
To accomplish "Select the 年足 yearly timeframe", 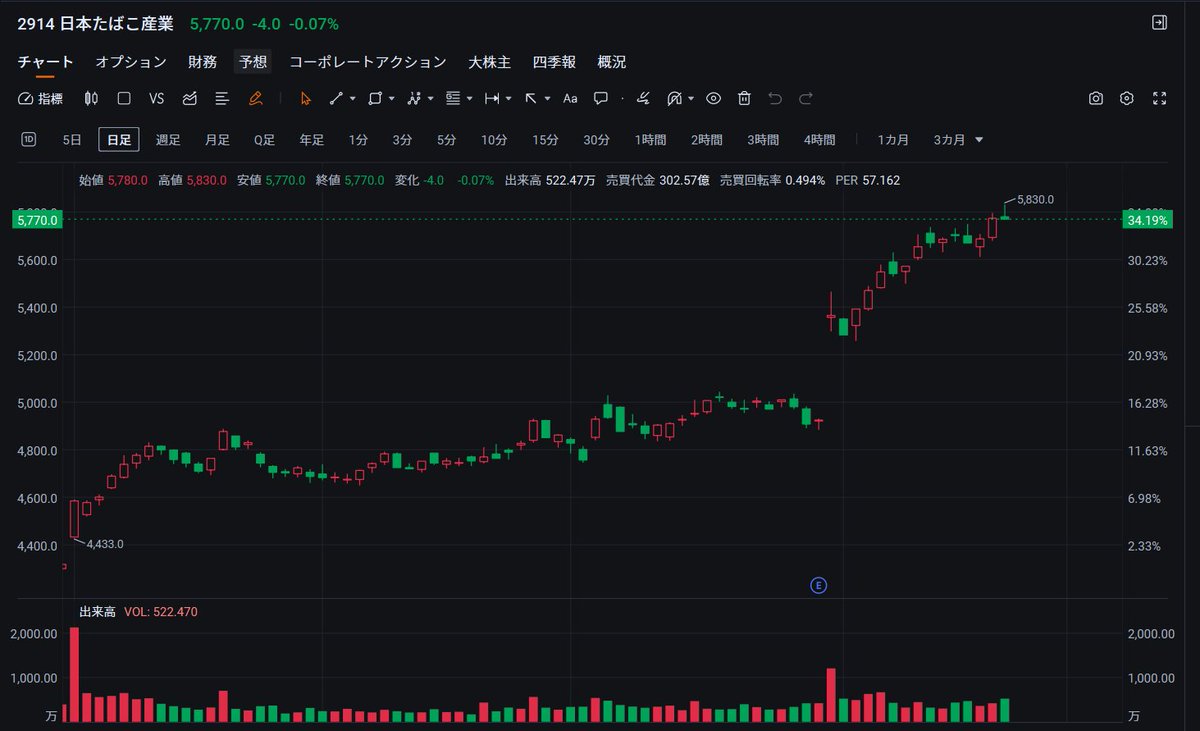I will tap(312, 140).
